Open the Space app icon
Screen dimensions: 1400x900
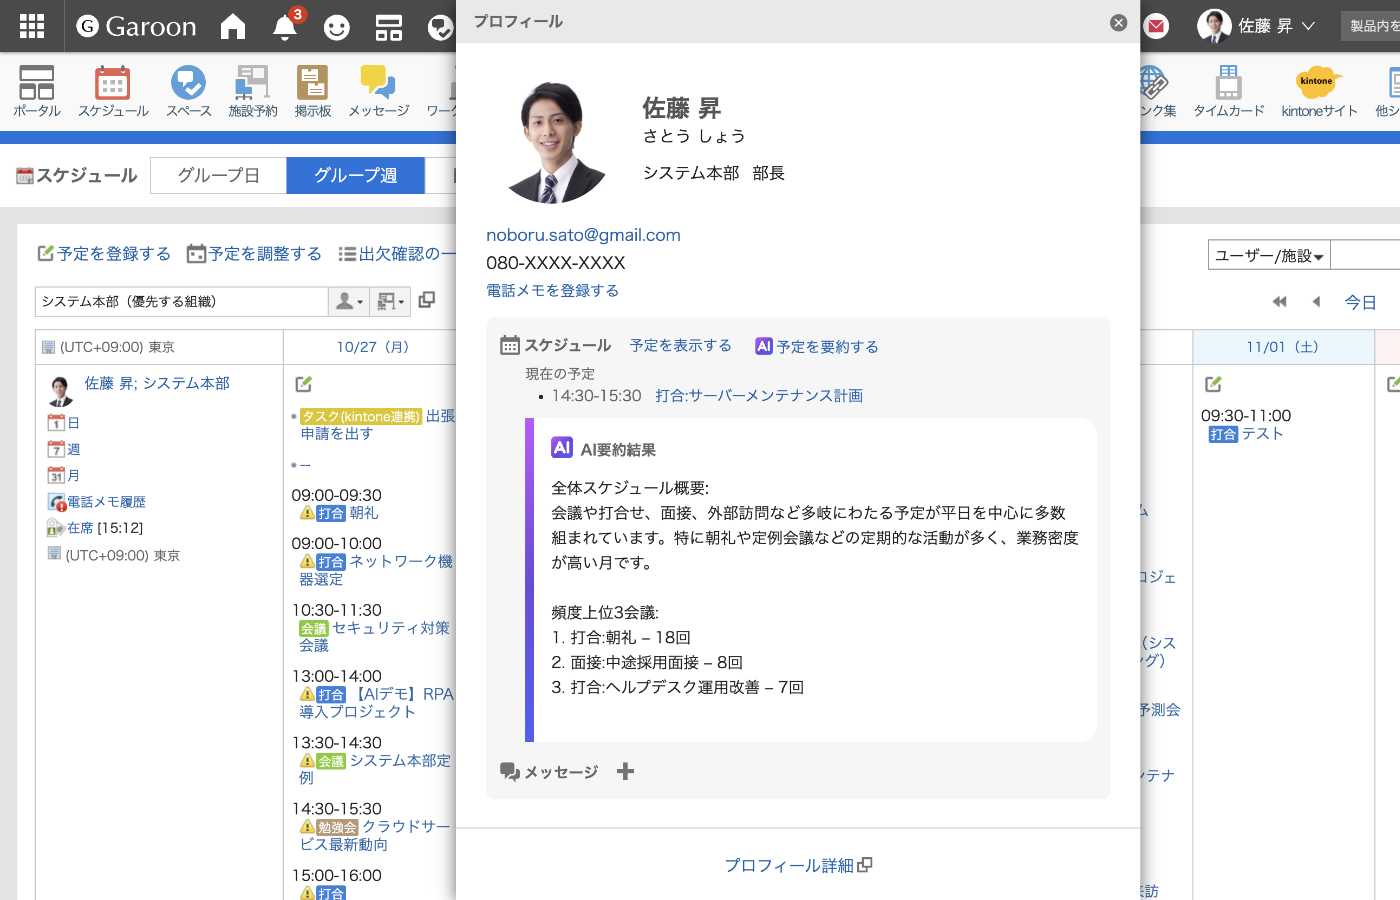click(x=188, y=91)
